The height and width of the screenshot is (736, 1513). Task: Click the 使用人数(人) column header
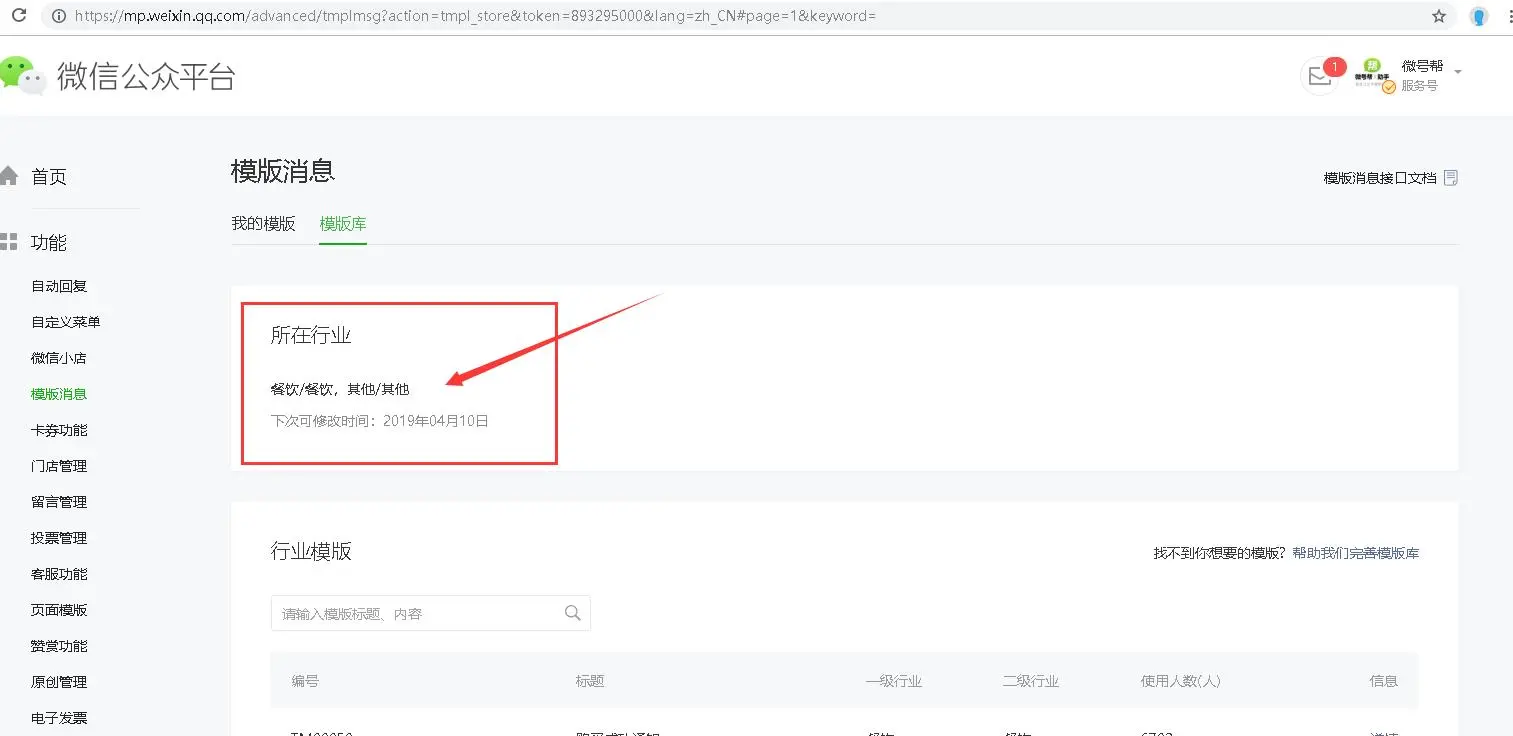tap(1181, 681)
